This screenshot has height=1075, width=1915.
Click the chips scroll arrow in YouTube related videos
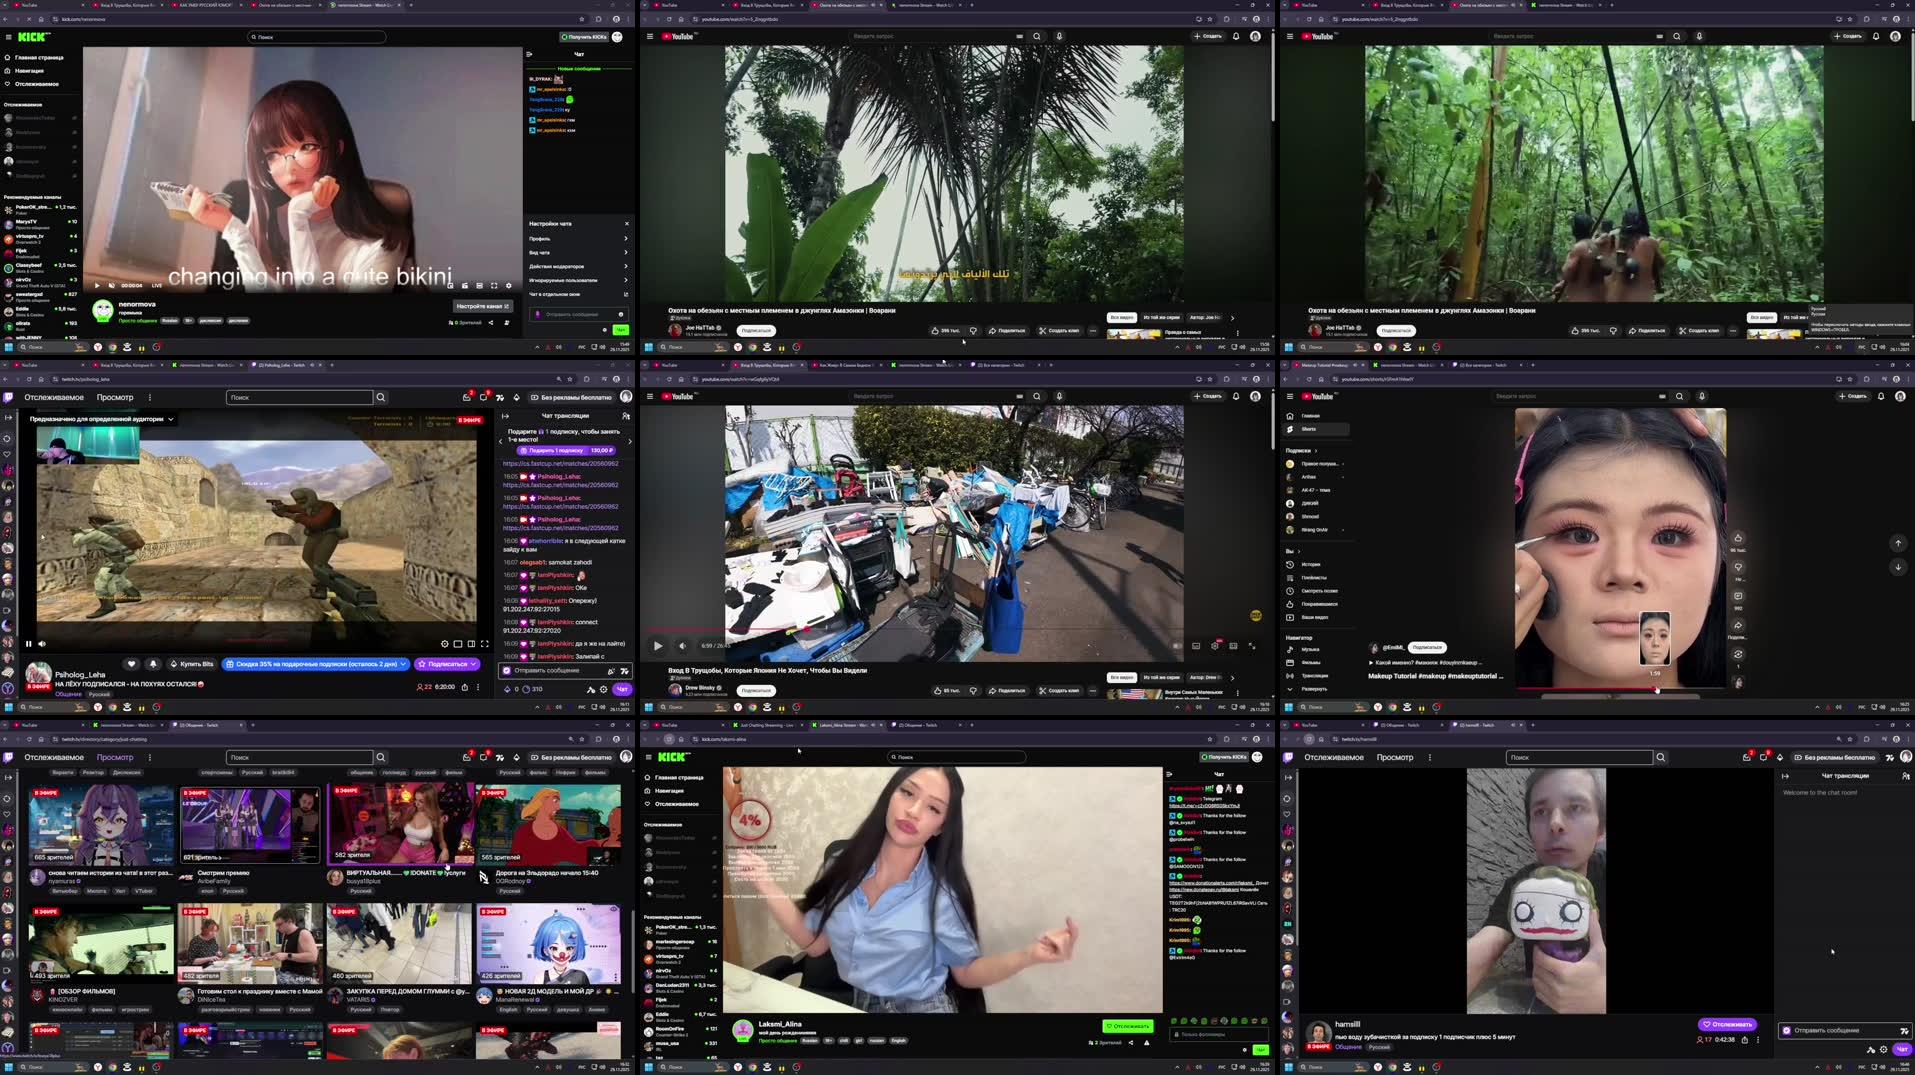(1233, 317)
